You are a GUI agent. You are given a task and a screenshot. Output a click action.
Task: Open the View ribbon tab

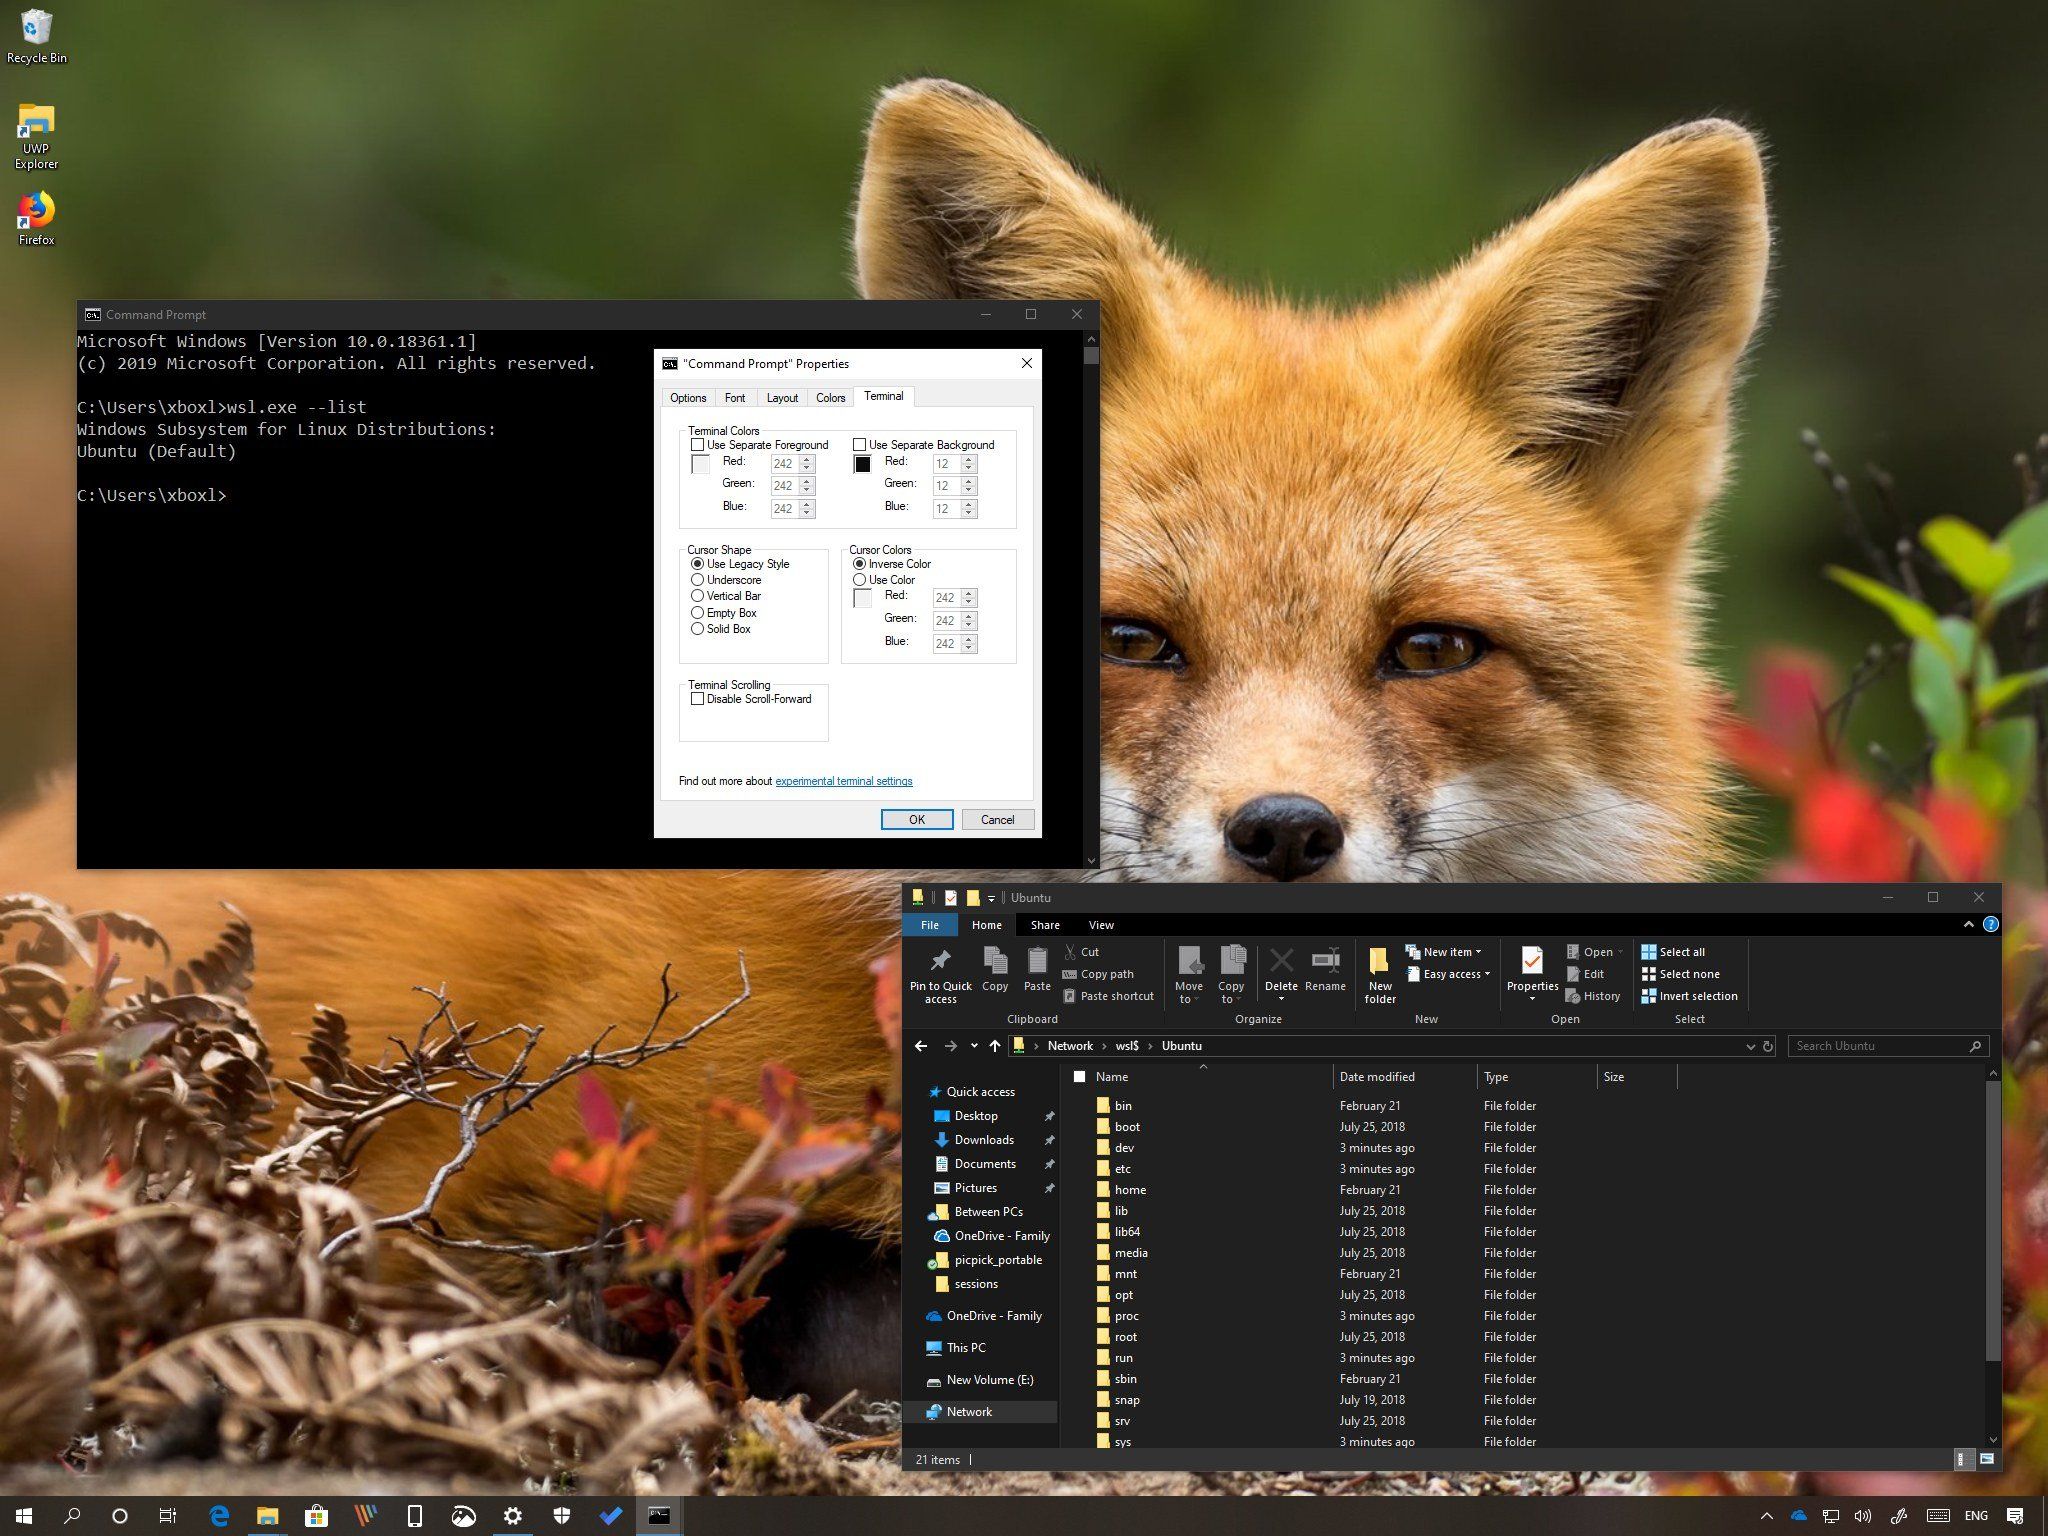(1100, 925)
